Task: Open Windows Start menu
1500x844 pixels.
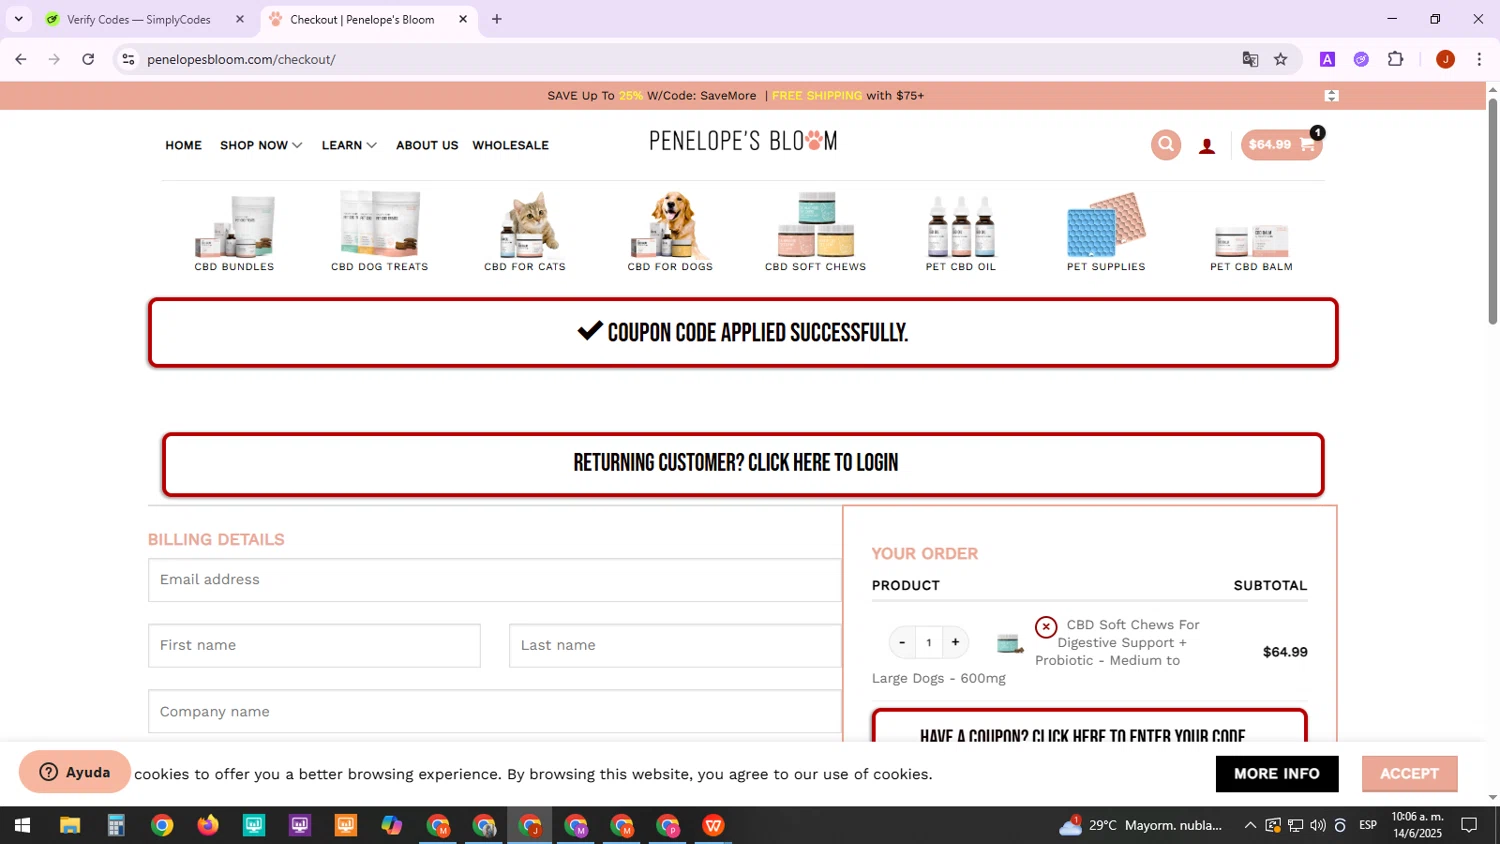Action: pos(22,826)
